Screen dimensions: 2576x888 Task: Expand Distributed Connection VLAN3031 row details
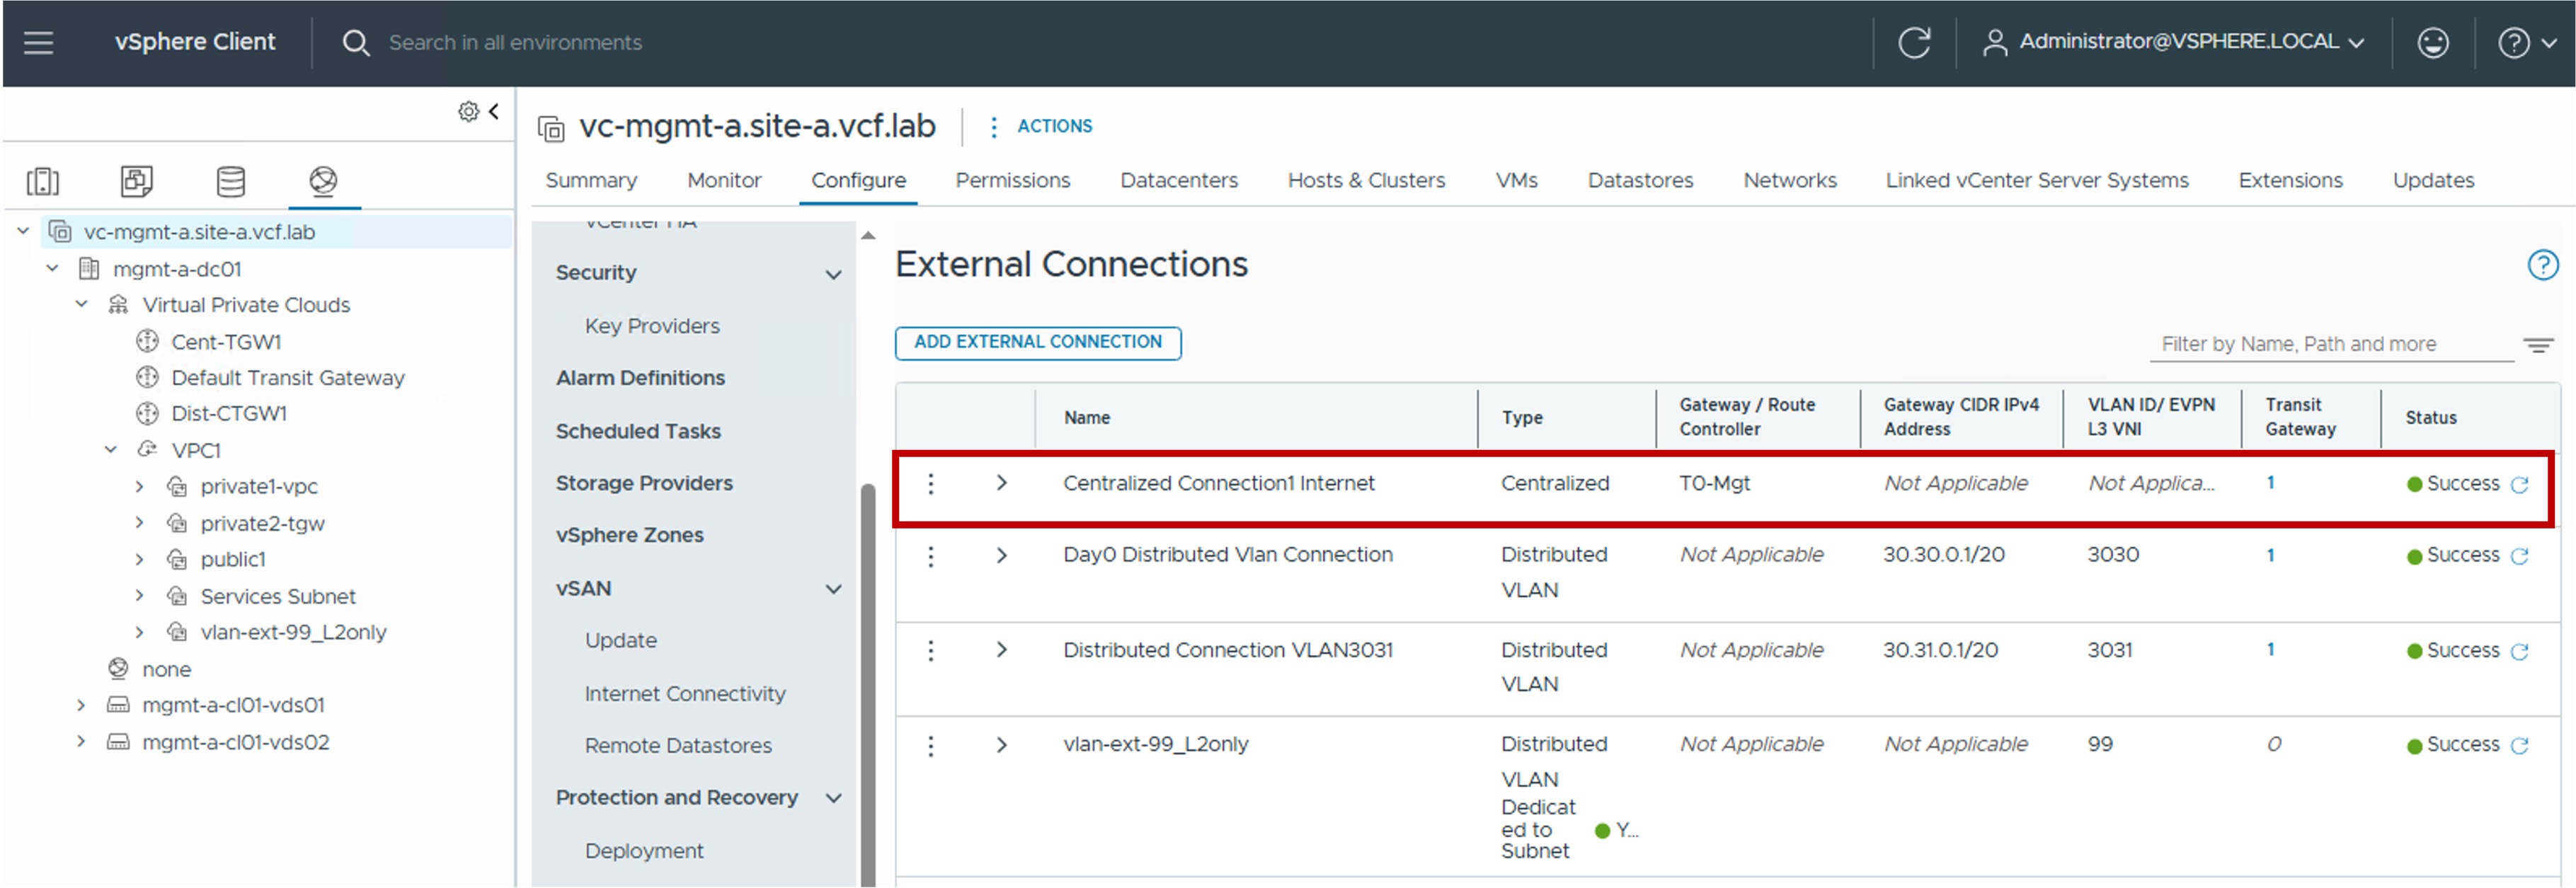(1001, 650)
